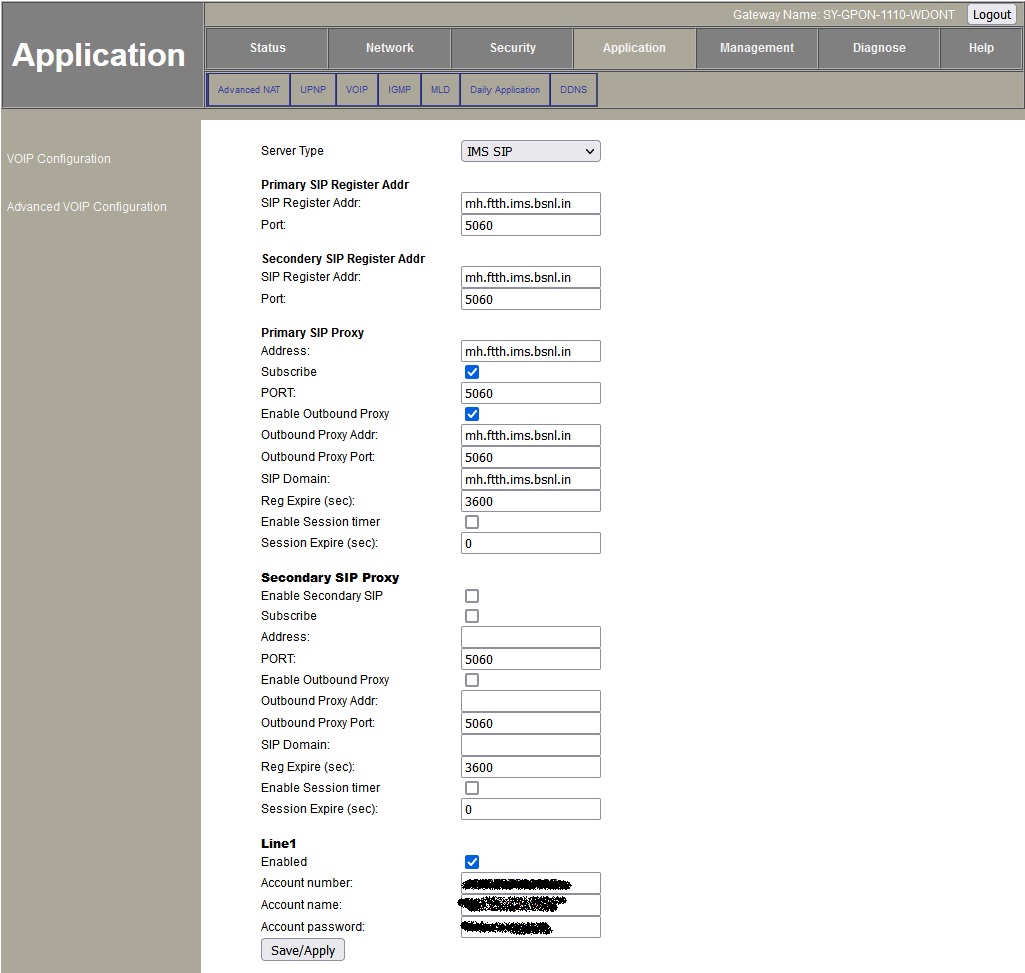The image size is (1025, 973).
Task: Toggle Primary SIP Proxy Subscribe checkbox
Action: [472, 372]
